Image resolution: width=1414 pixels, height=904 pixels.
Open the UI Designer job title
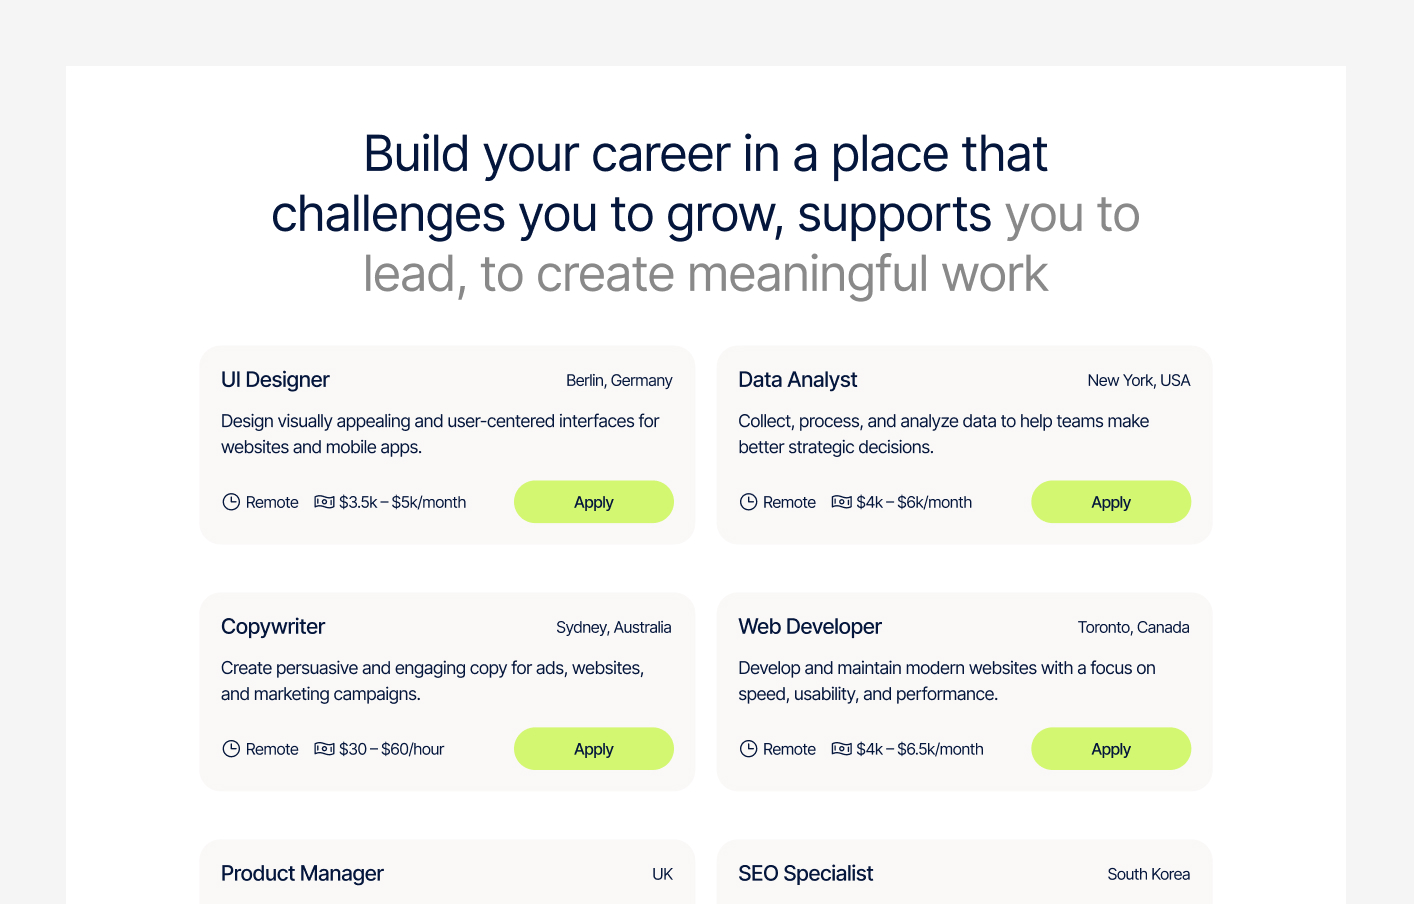275,380
